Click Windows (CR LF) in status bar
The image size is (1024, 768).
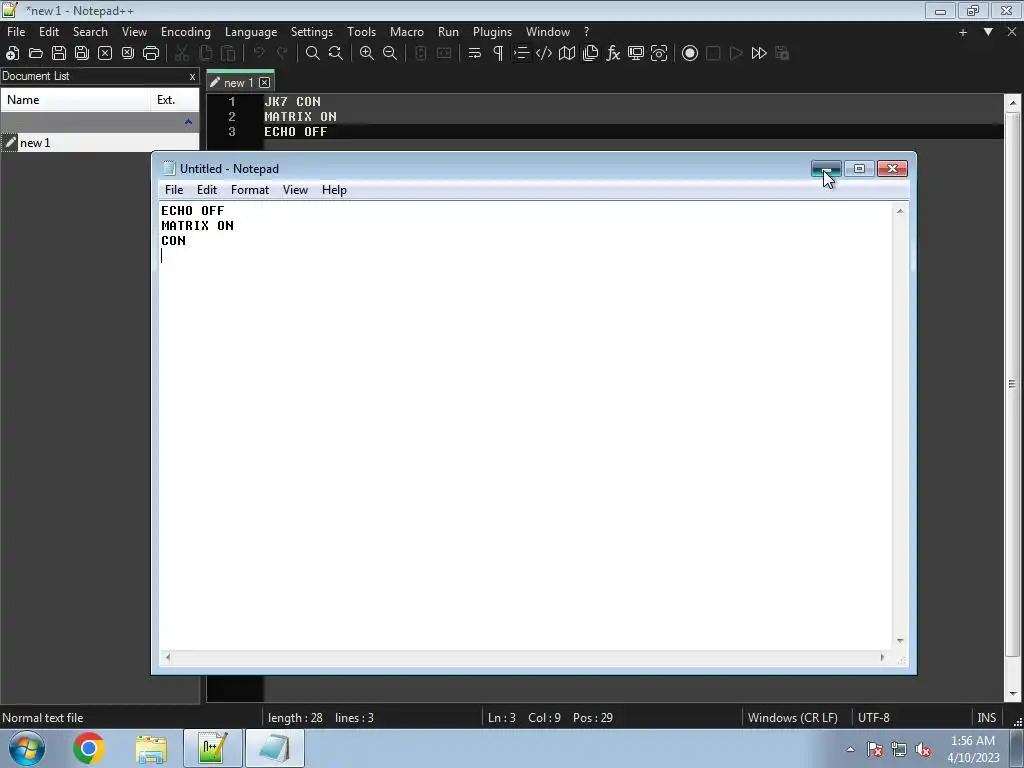pos(793,718)
